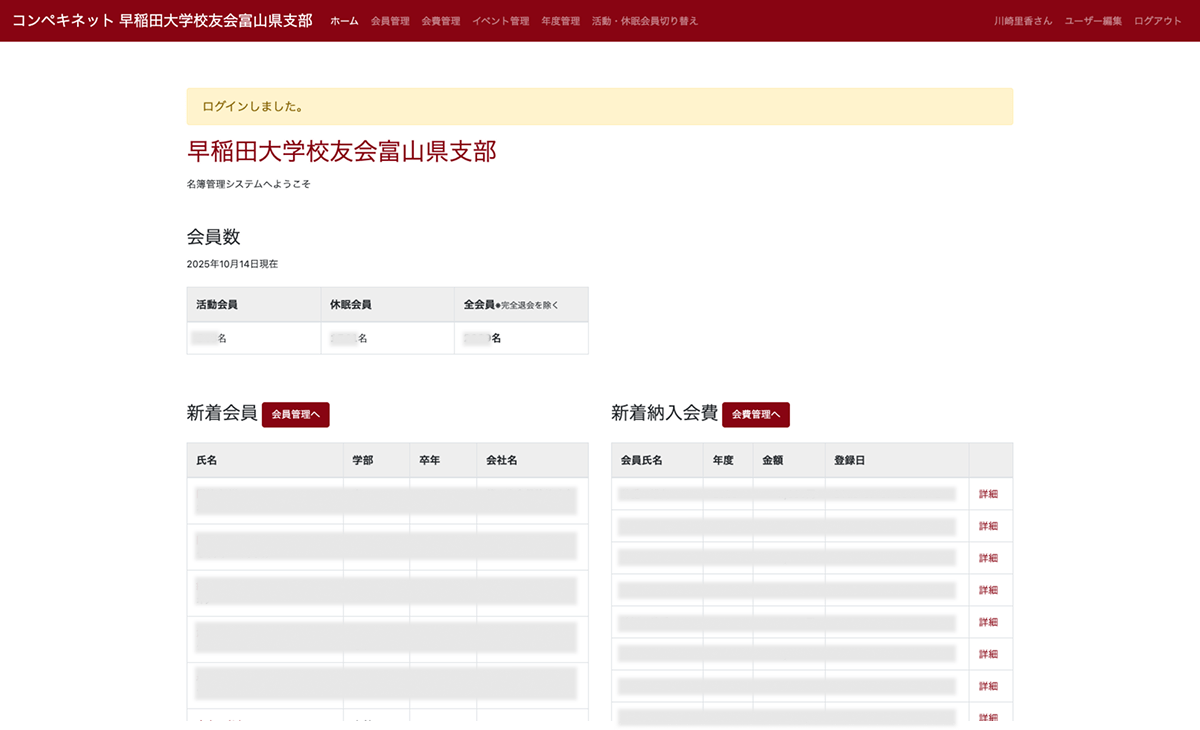Open 詳細 for the fifth 新着納入会費 row
Viewport: 1200px width, 730px height.
click(x=988, y=622)
